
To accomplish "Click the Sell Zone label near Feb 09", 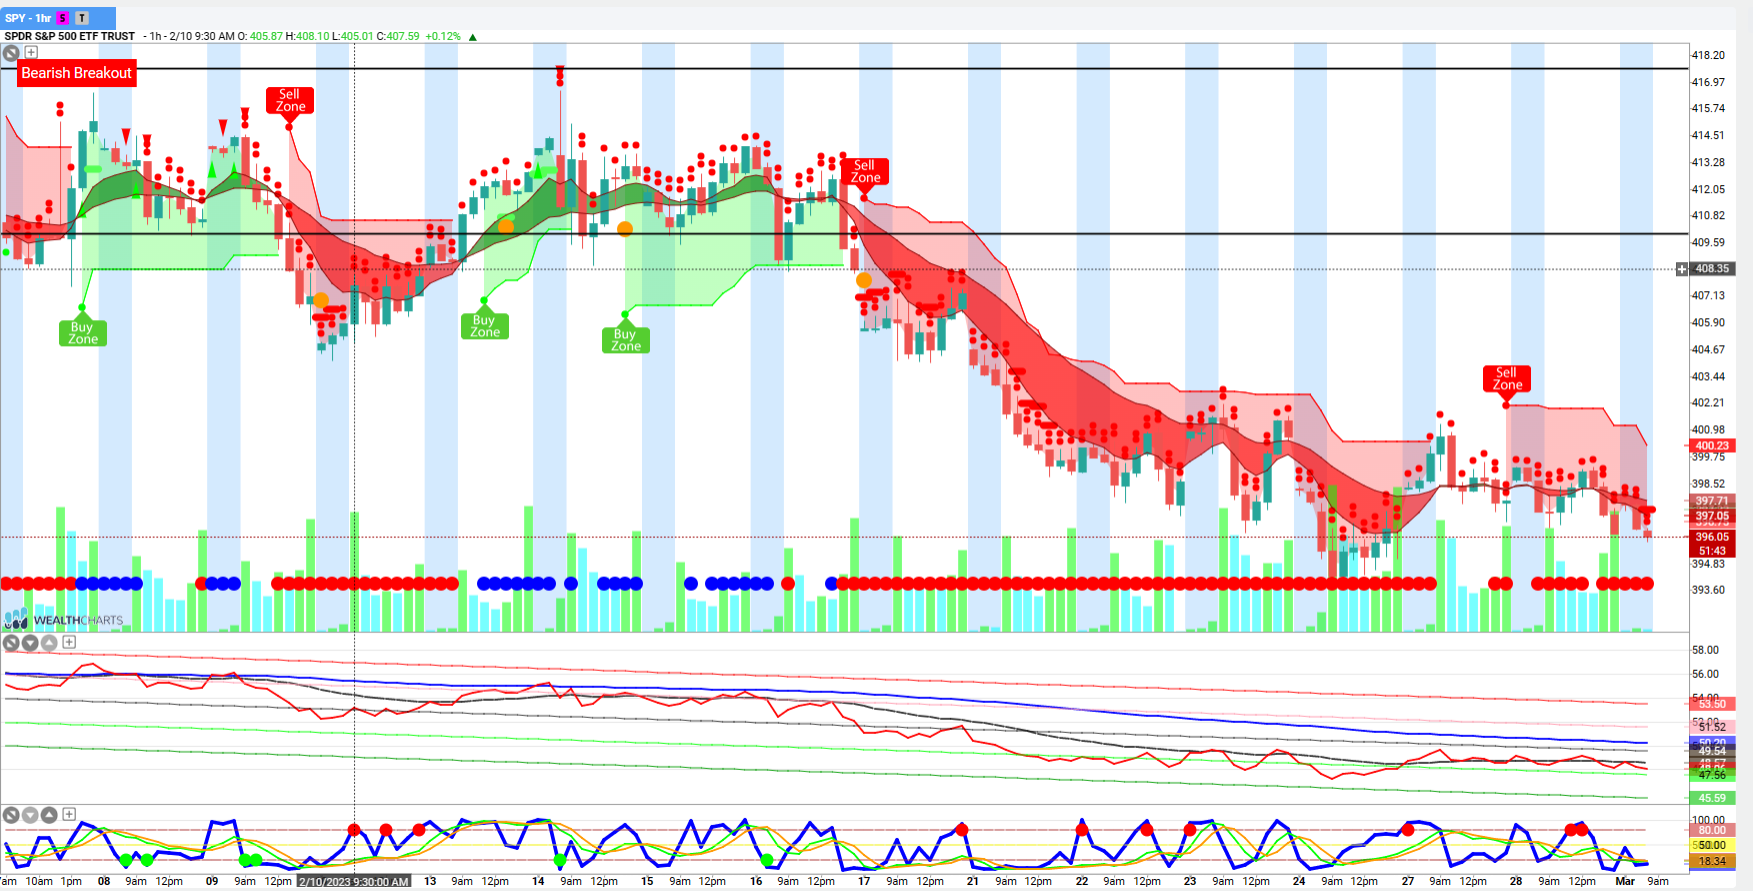I will [290, 100].
